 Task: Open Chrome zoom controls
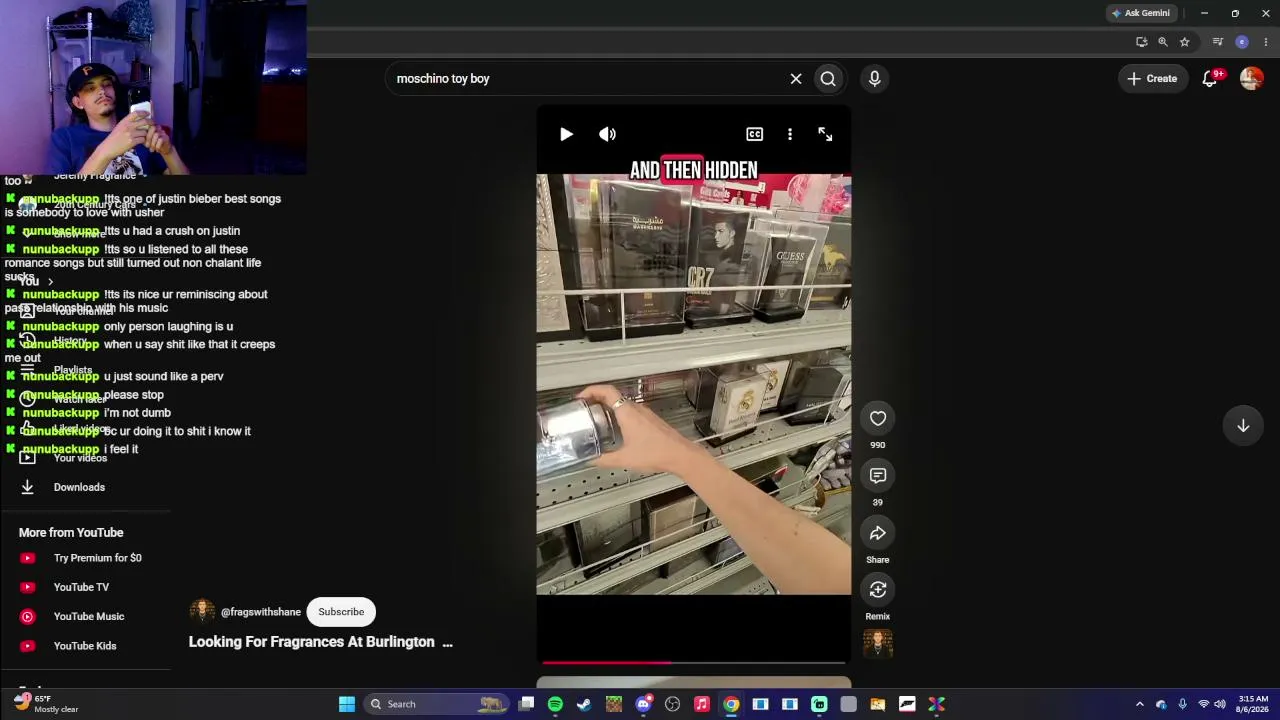tap(1163, 42)
